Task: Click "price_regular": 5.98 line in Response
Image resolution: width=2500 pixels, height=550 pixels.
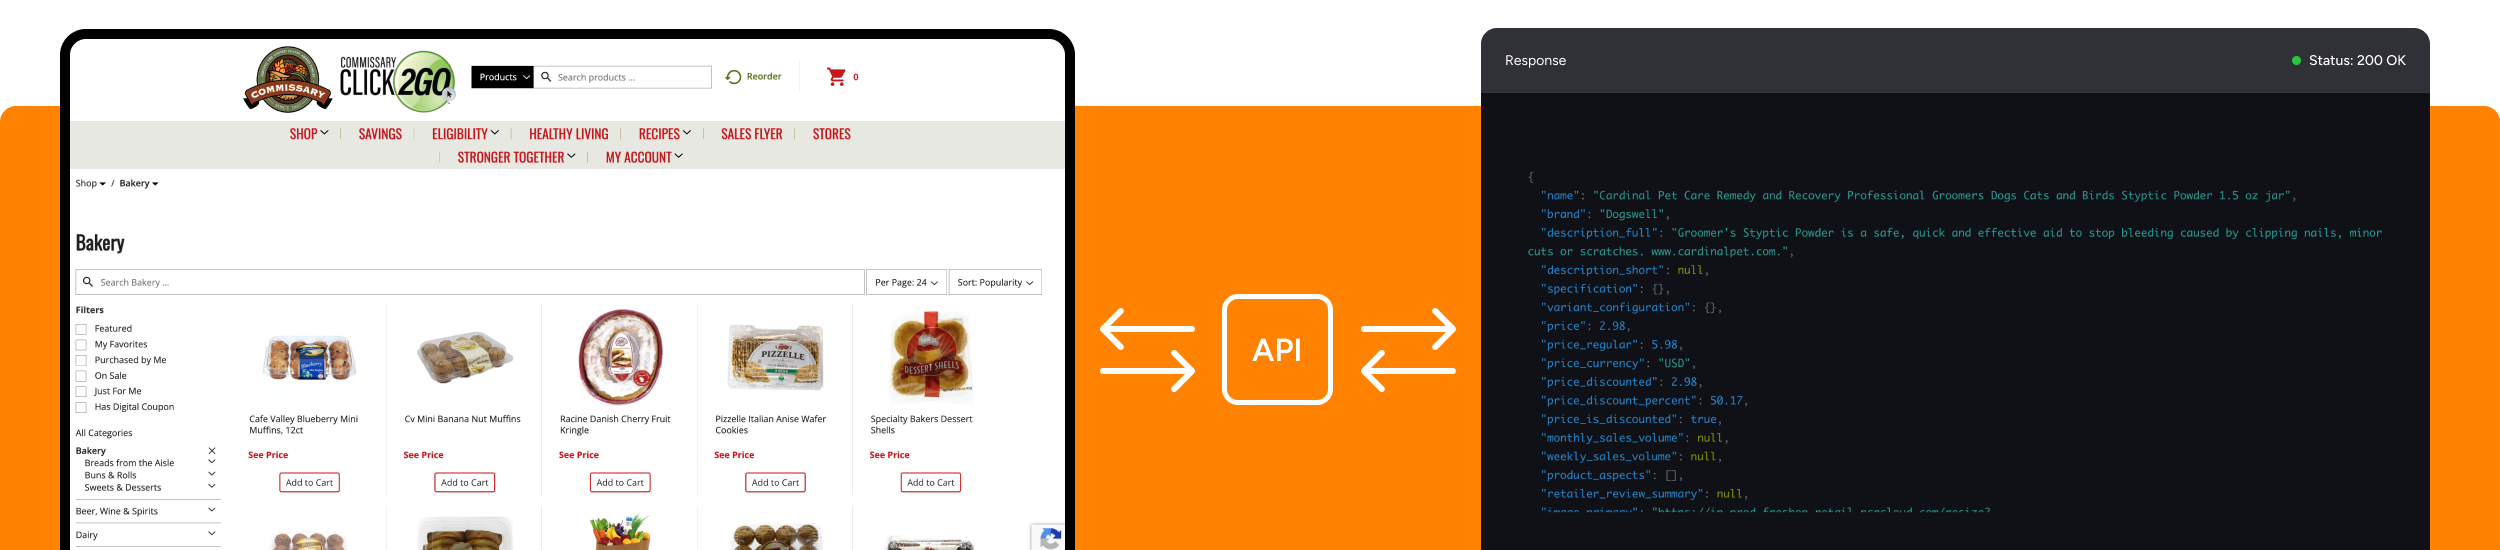Action: (1611, 345)
